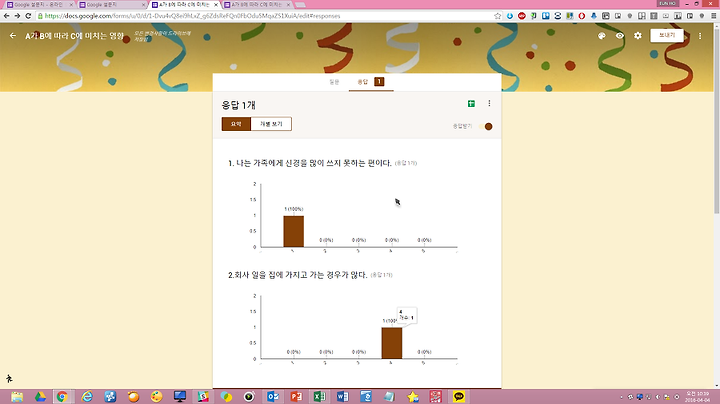Click question 2 title text 회사 일을 집에
Viewport: 720px width, 404px height.
[298, 275]
